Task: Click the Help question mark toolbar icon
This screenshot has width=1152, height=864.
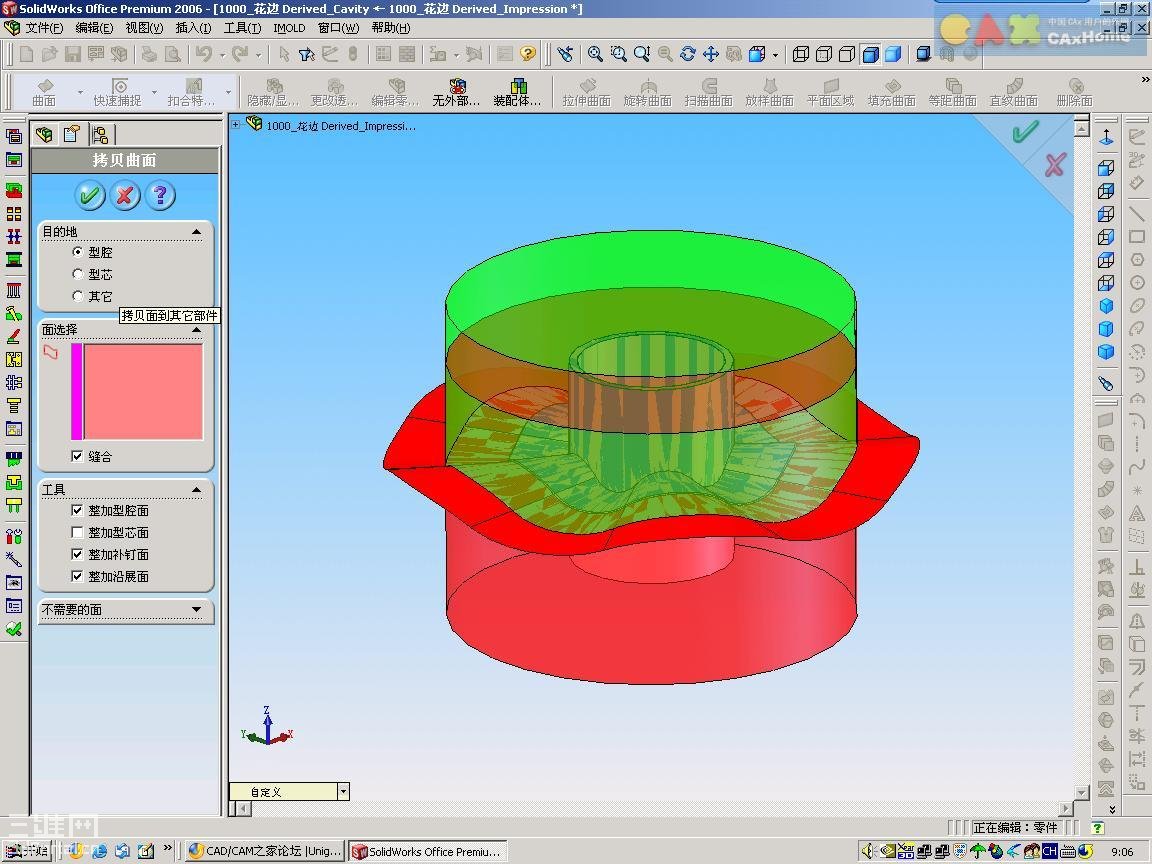Action: 528,54
